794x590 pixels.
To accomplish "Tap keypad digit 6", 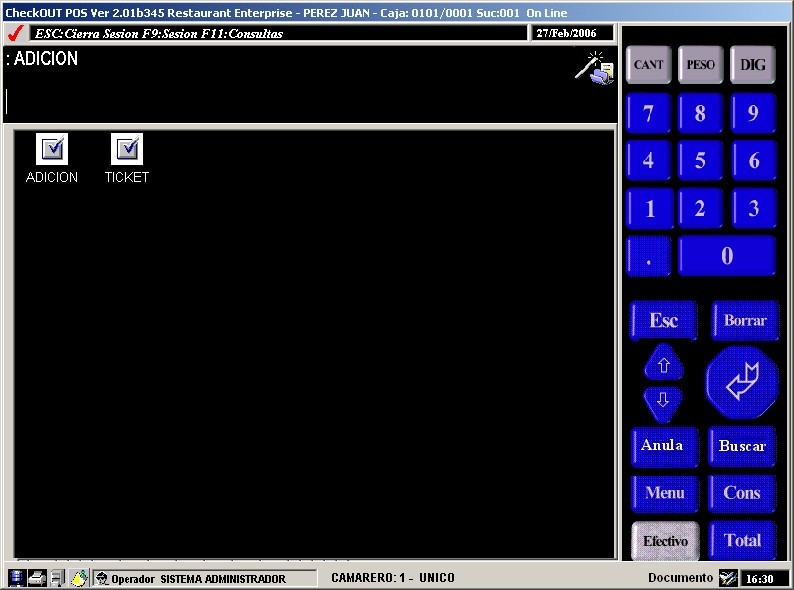I will (x=753, y=161).
